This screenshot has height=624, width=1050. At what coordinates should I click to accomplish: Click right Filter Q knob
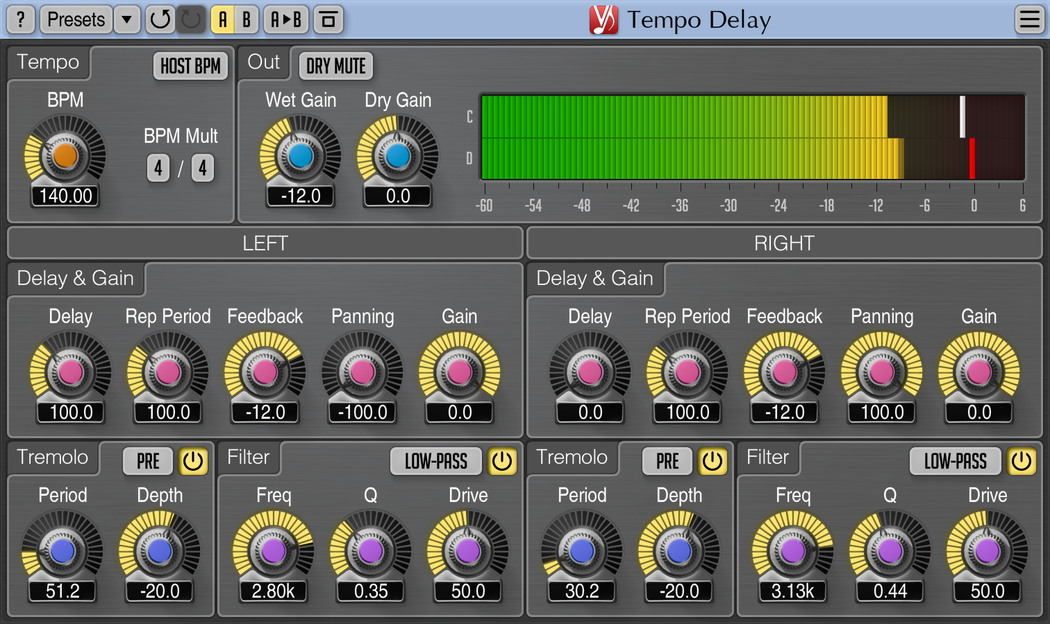click(x=890, y=551)
